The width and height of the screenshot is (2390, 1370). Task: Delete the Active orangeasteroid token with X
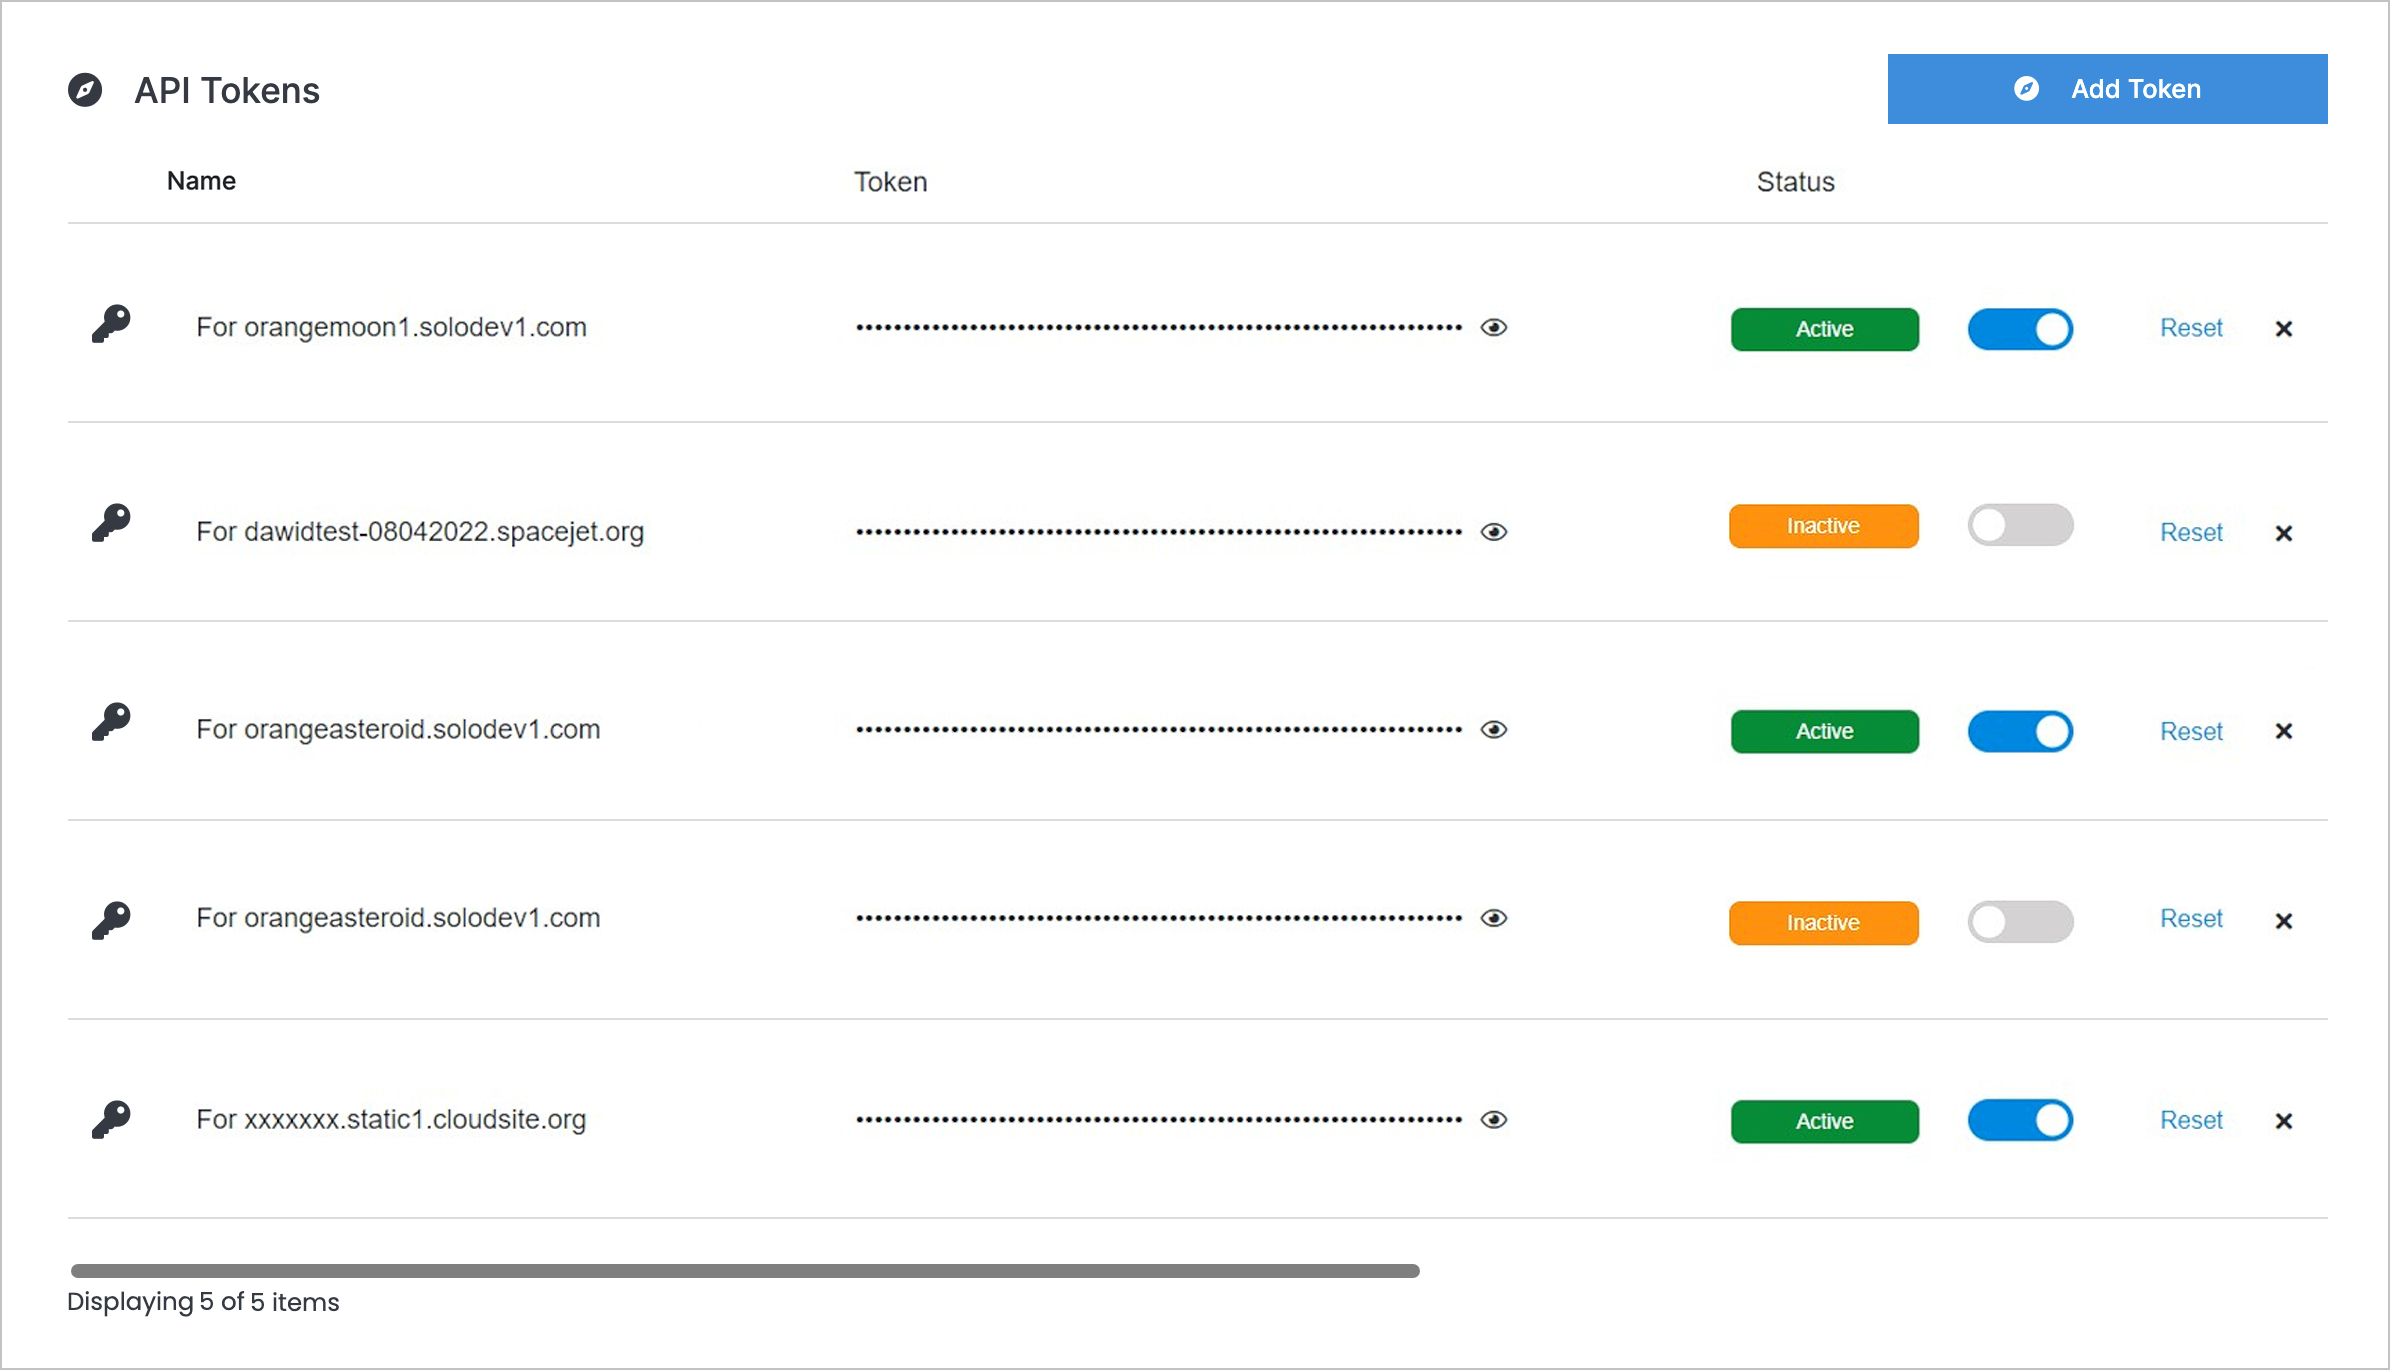tap(2284, 731)
